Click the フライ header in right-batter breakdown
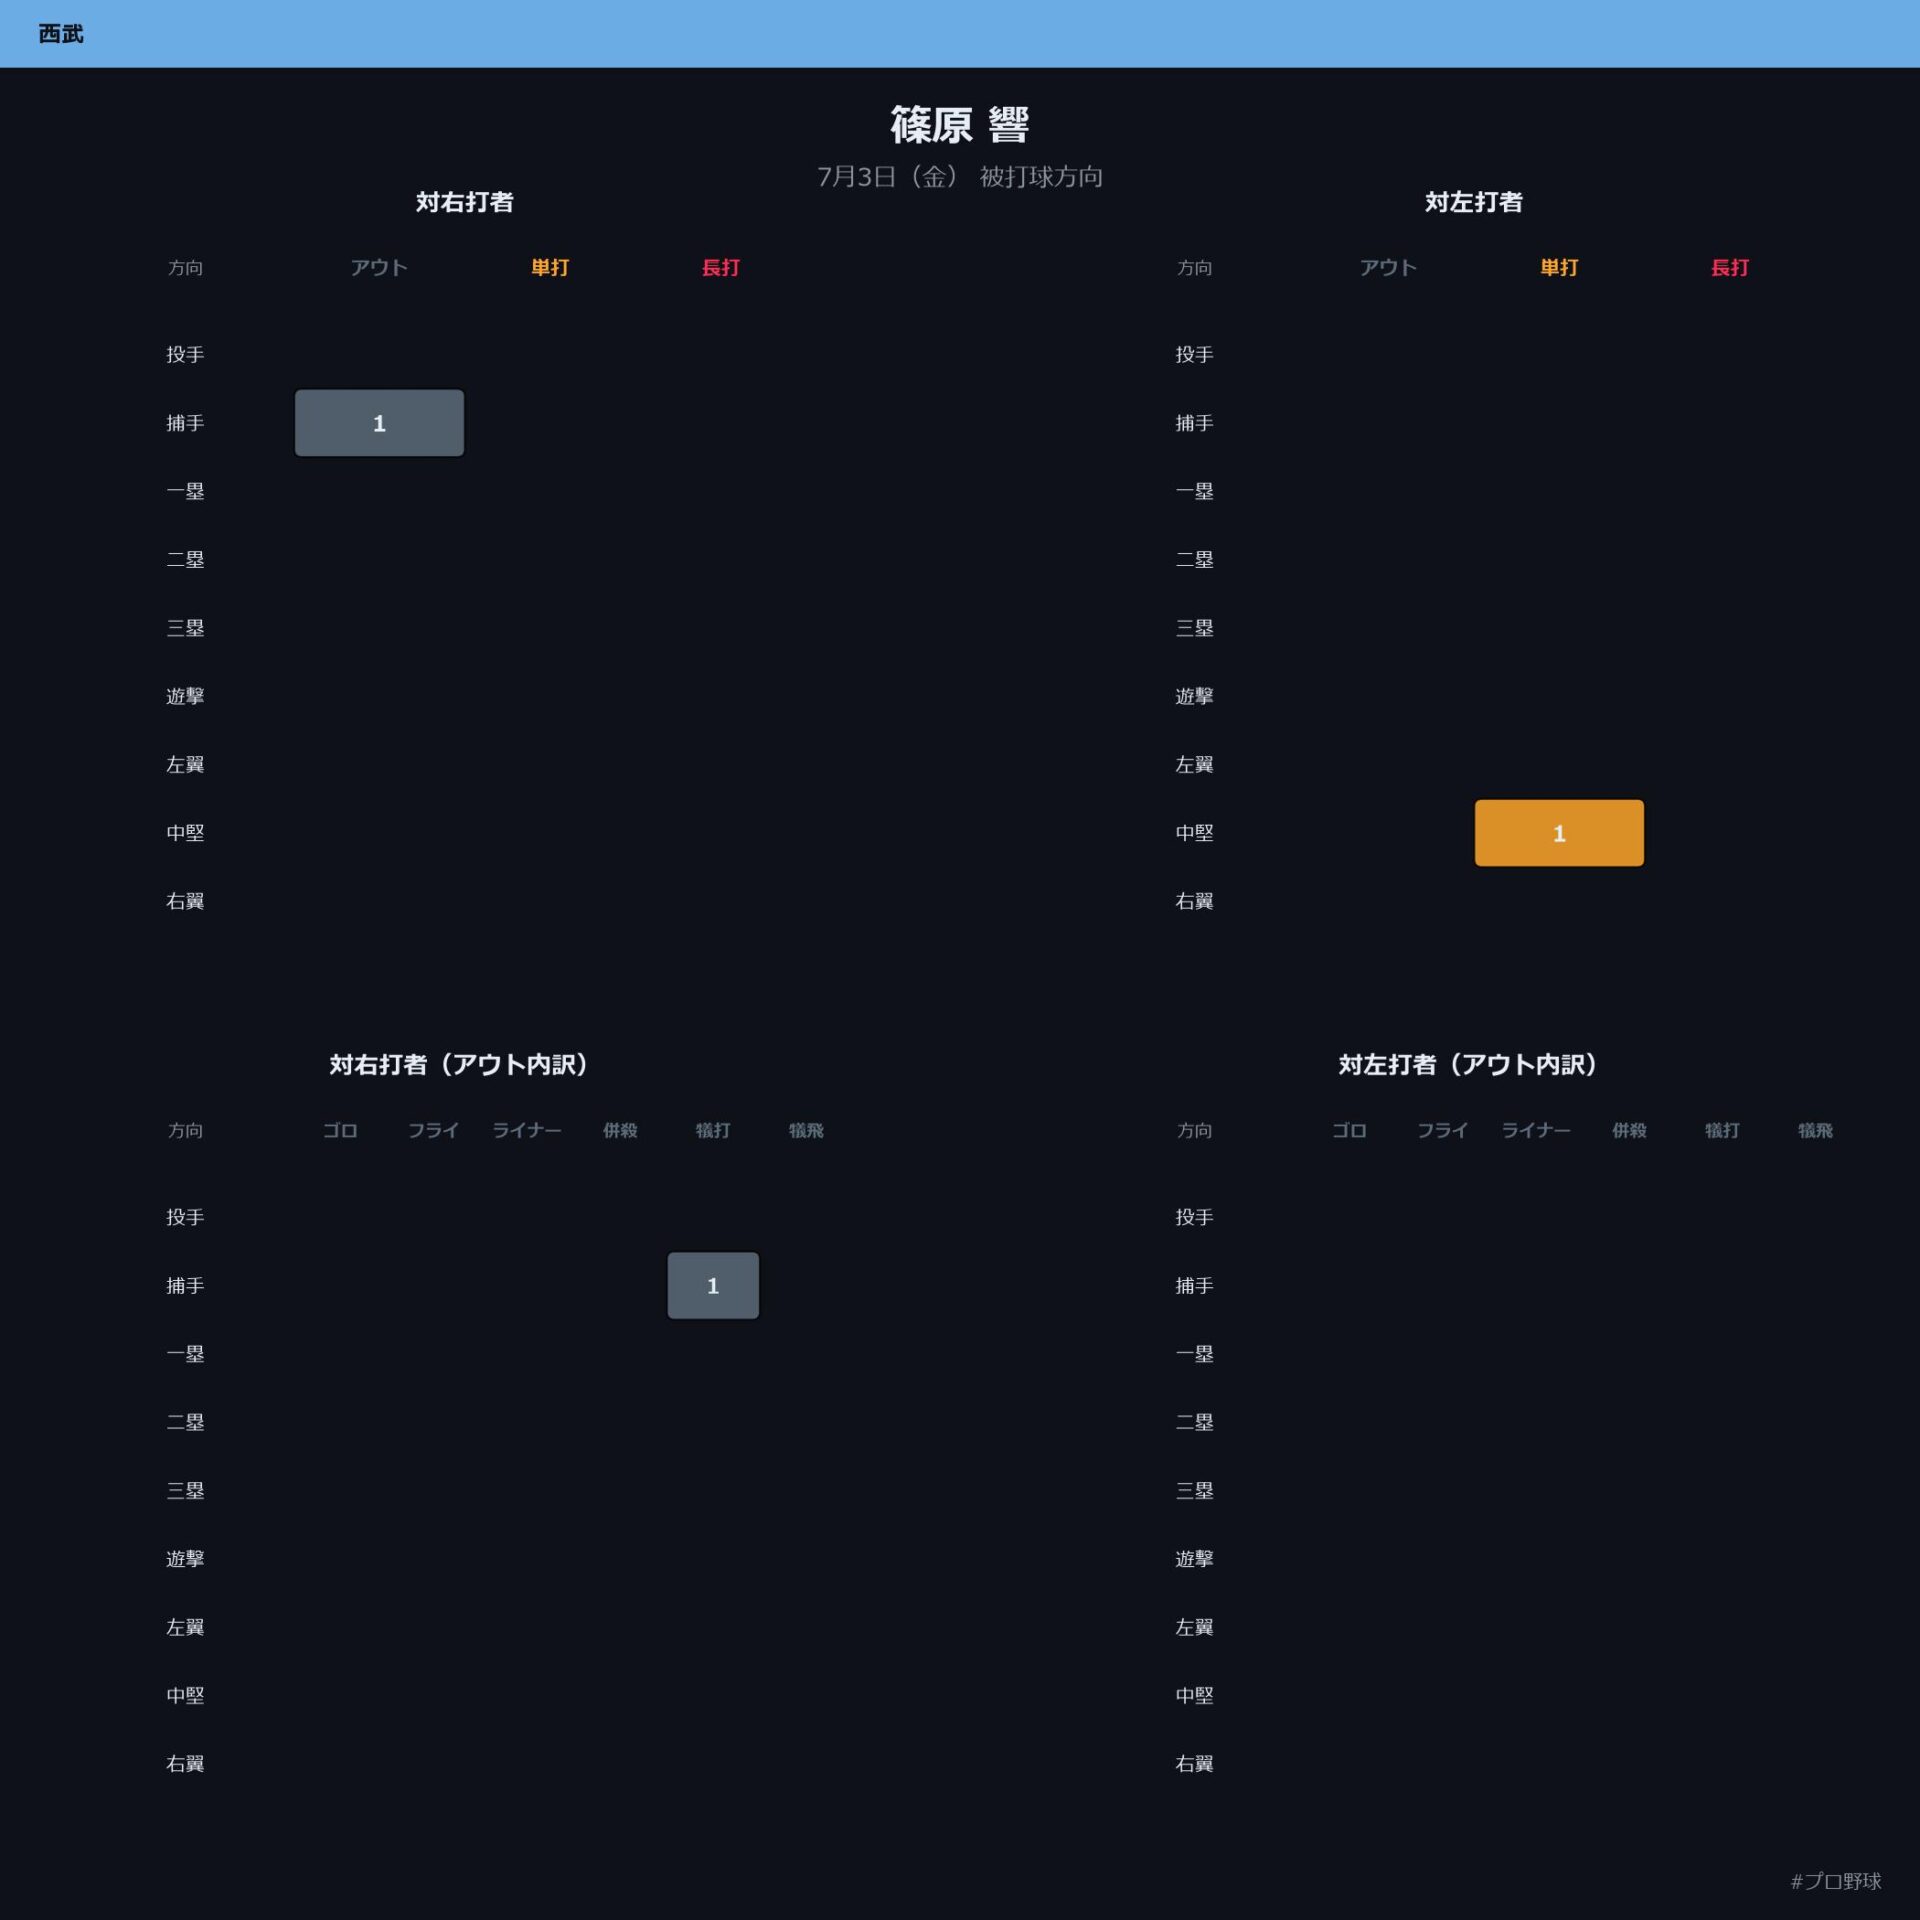 click(433, 1130)
